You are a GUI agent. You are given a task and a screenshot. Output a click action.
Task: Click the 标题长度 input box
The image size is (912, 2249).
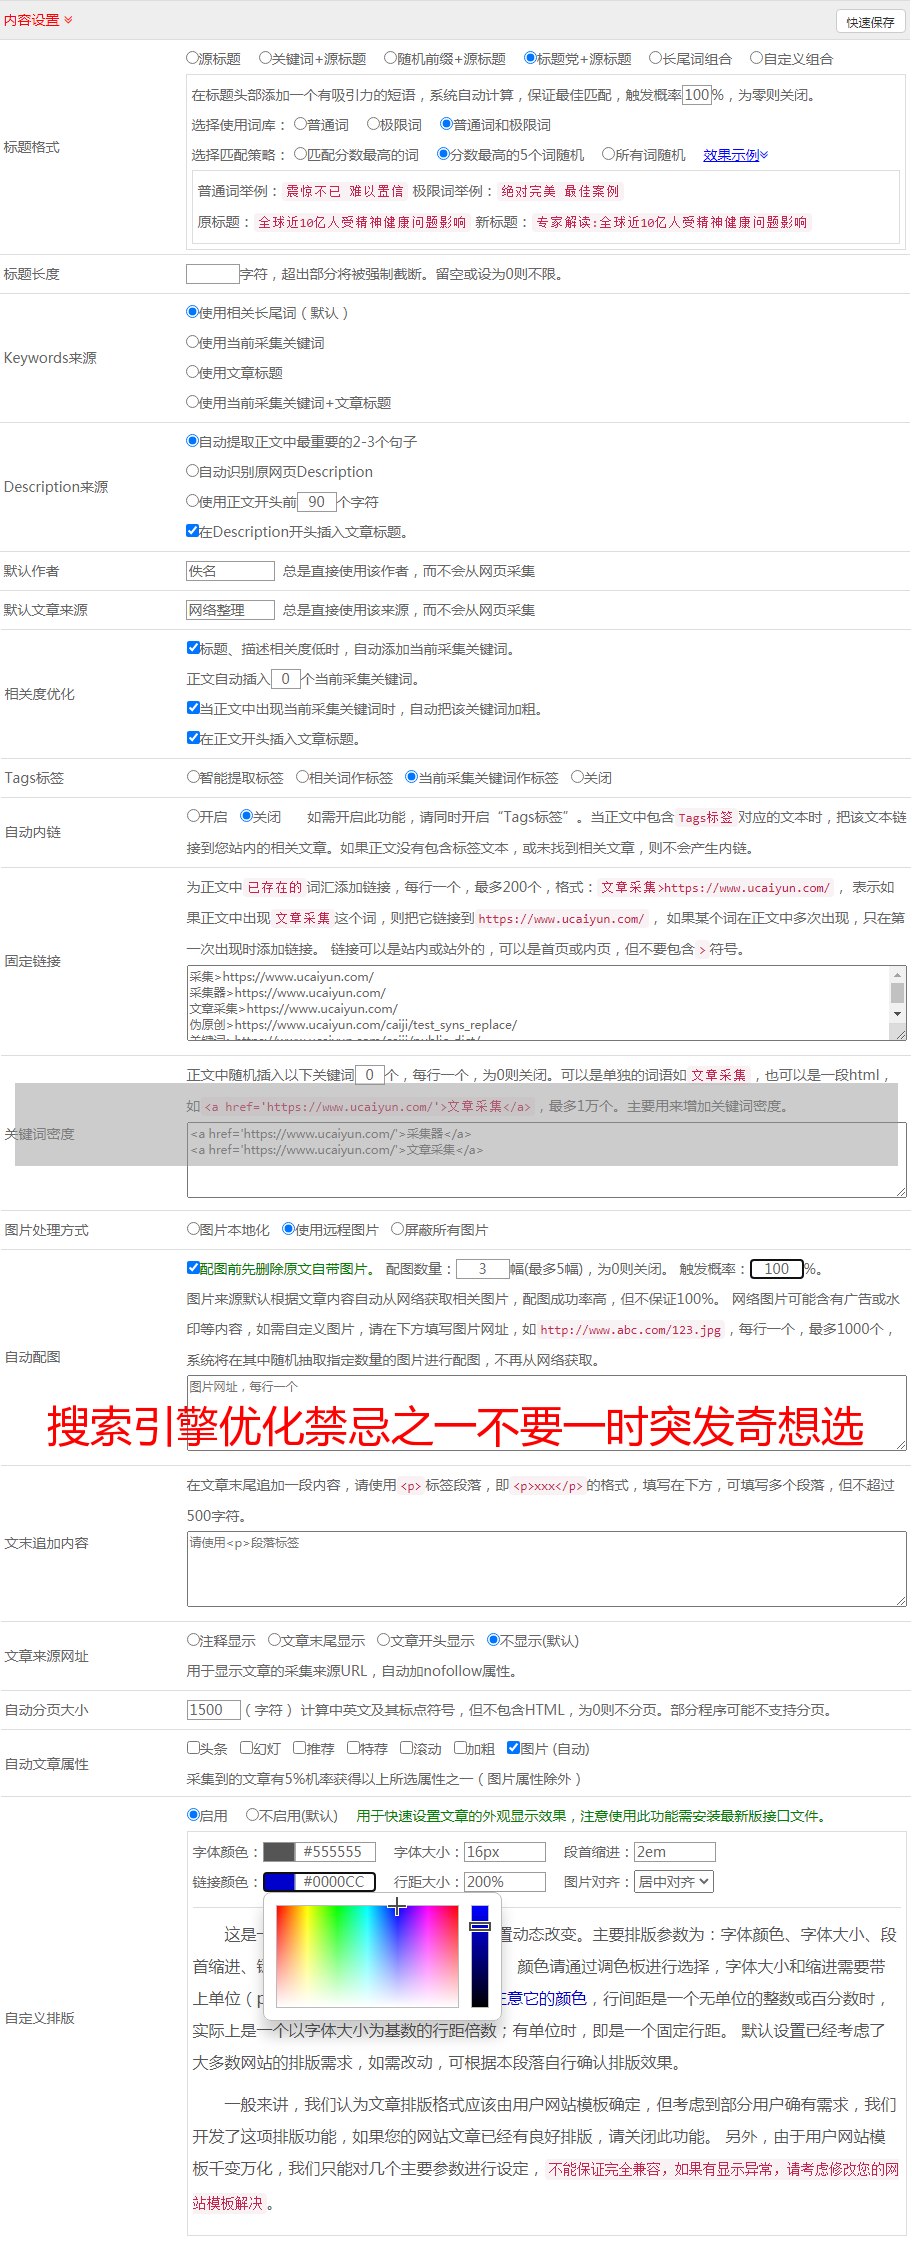pyautogui.click(x=213, y=274)
